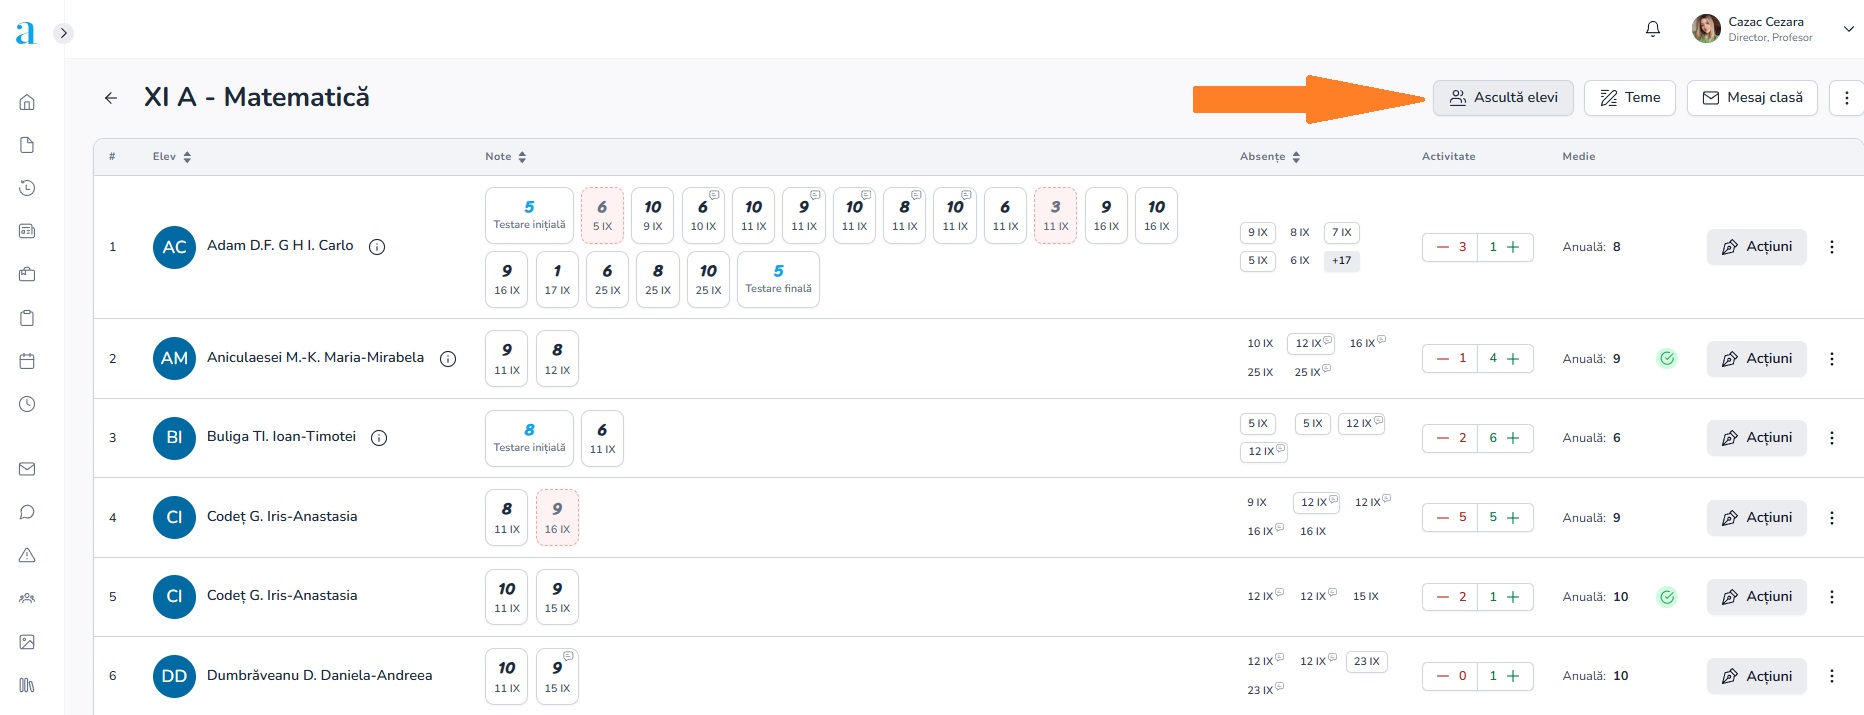Open the warning triangle icon in sidebar
This screenshot has height=715, width=1864.
[x=27, y=555]
